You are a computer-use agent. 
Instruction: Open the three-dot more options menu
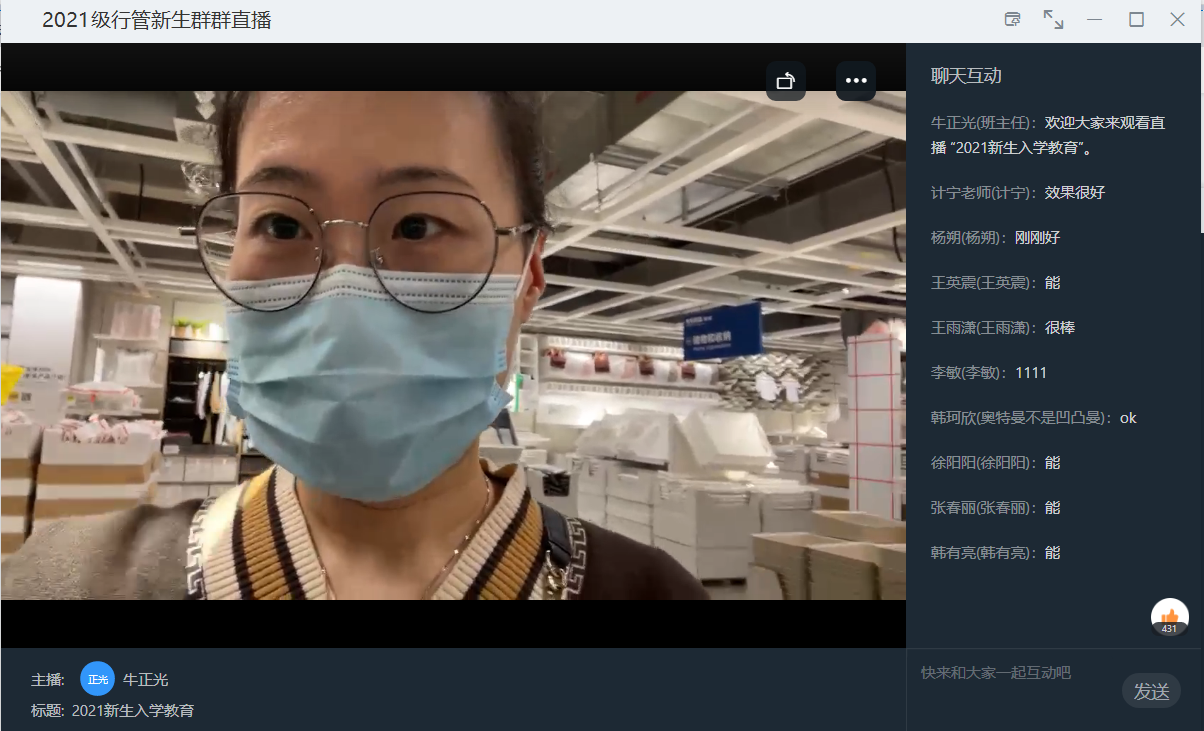click(x=856, y=81)
